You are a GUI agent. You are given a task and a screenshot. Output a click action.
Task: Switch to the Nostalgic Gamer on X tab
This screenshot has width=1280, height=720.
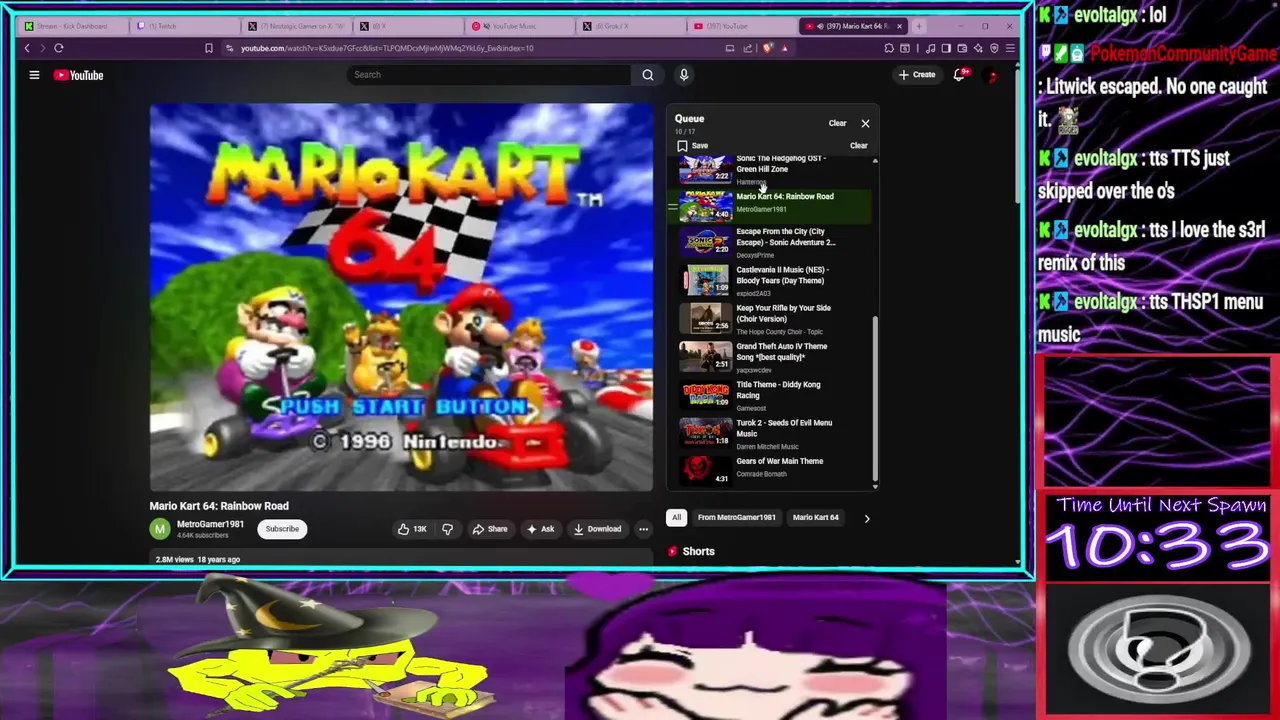296,26
